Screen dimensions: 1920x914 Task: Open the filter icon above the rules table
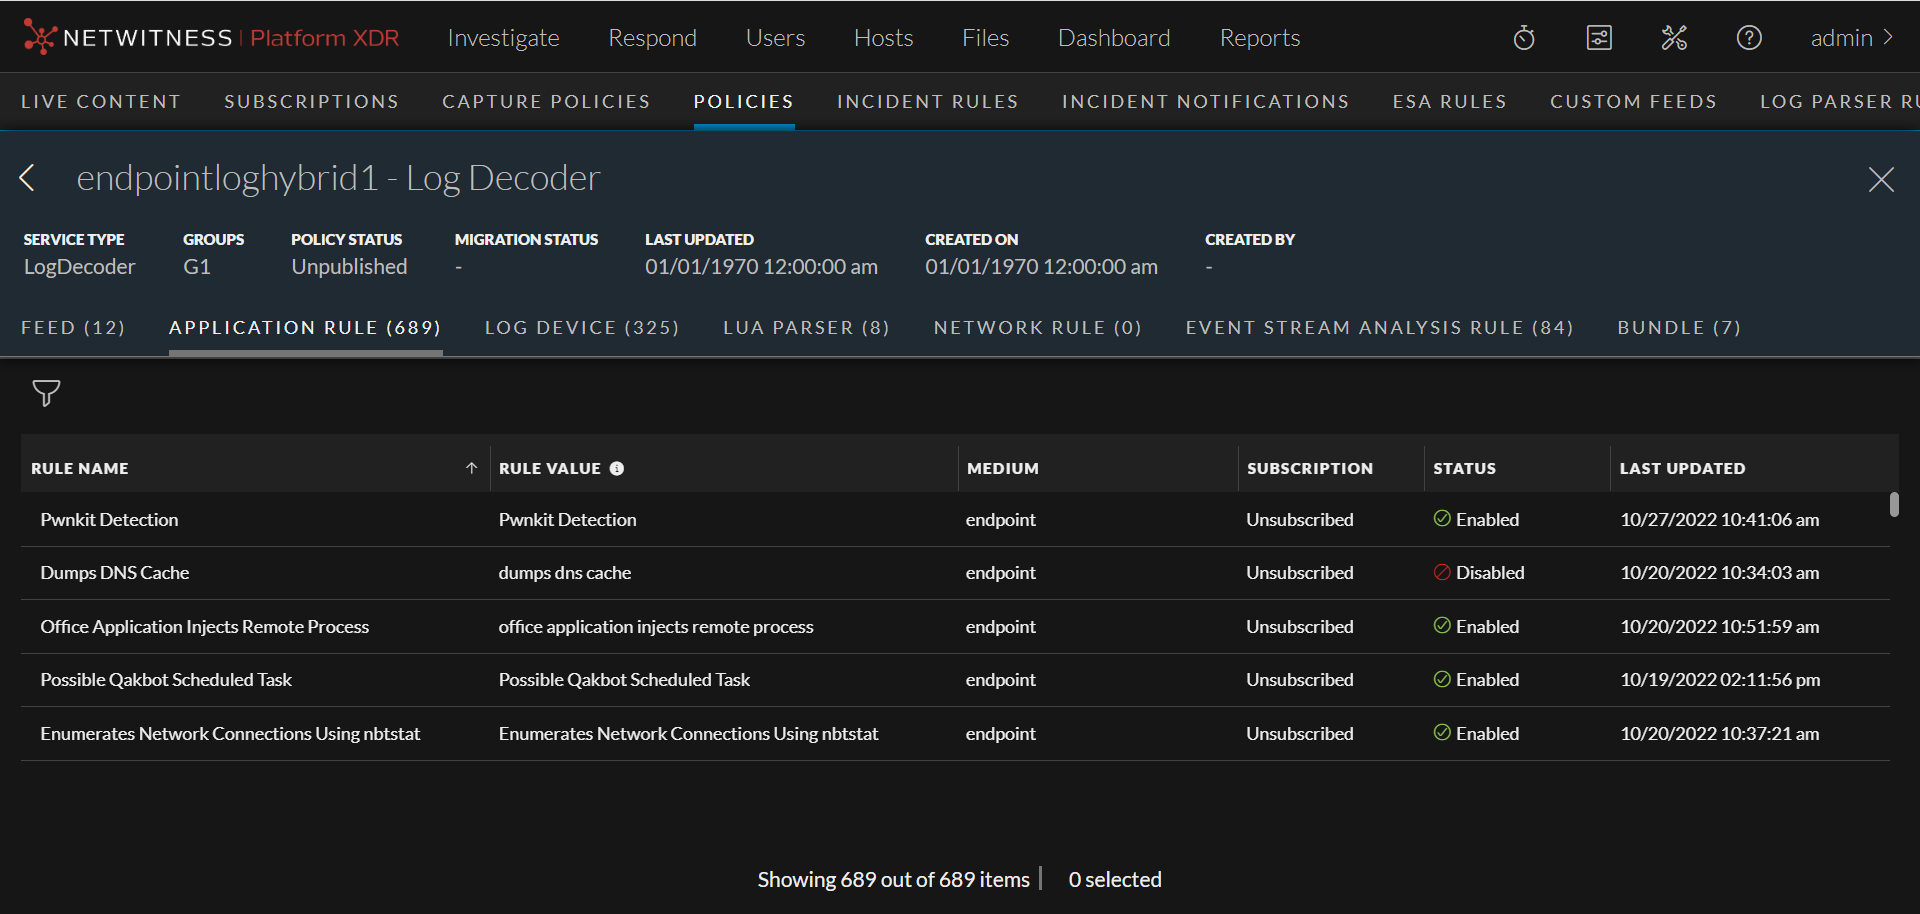pyautogui.click(x=46, y=393)
